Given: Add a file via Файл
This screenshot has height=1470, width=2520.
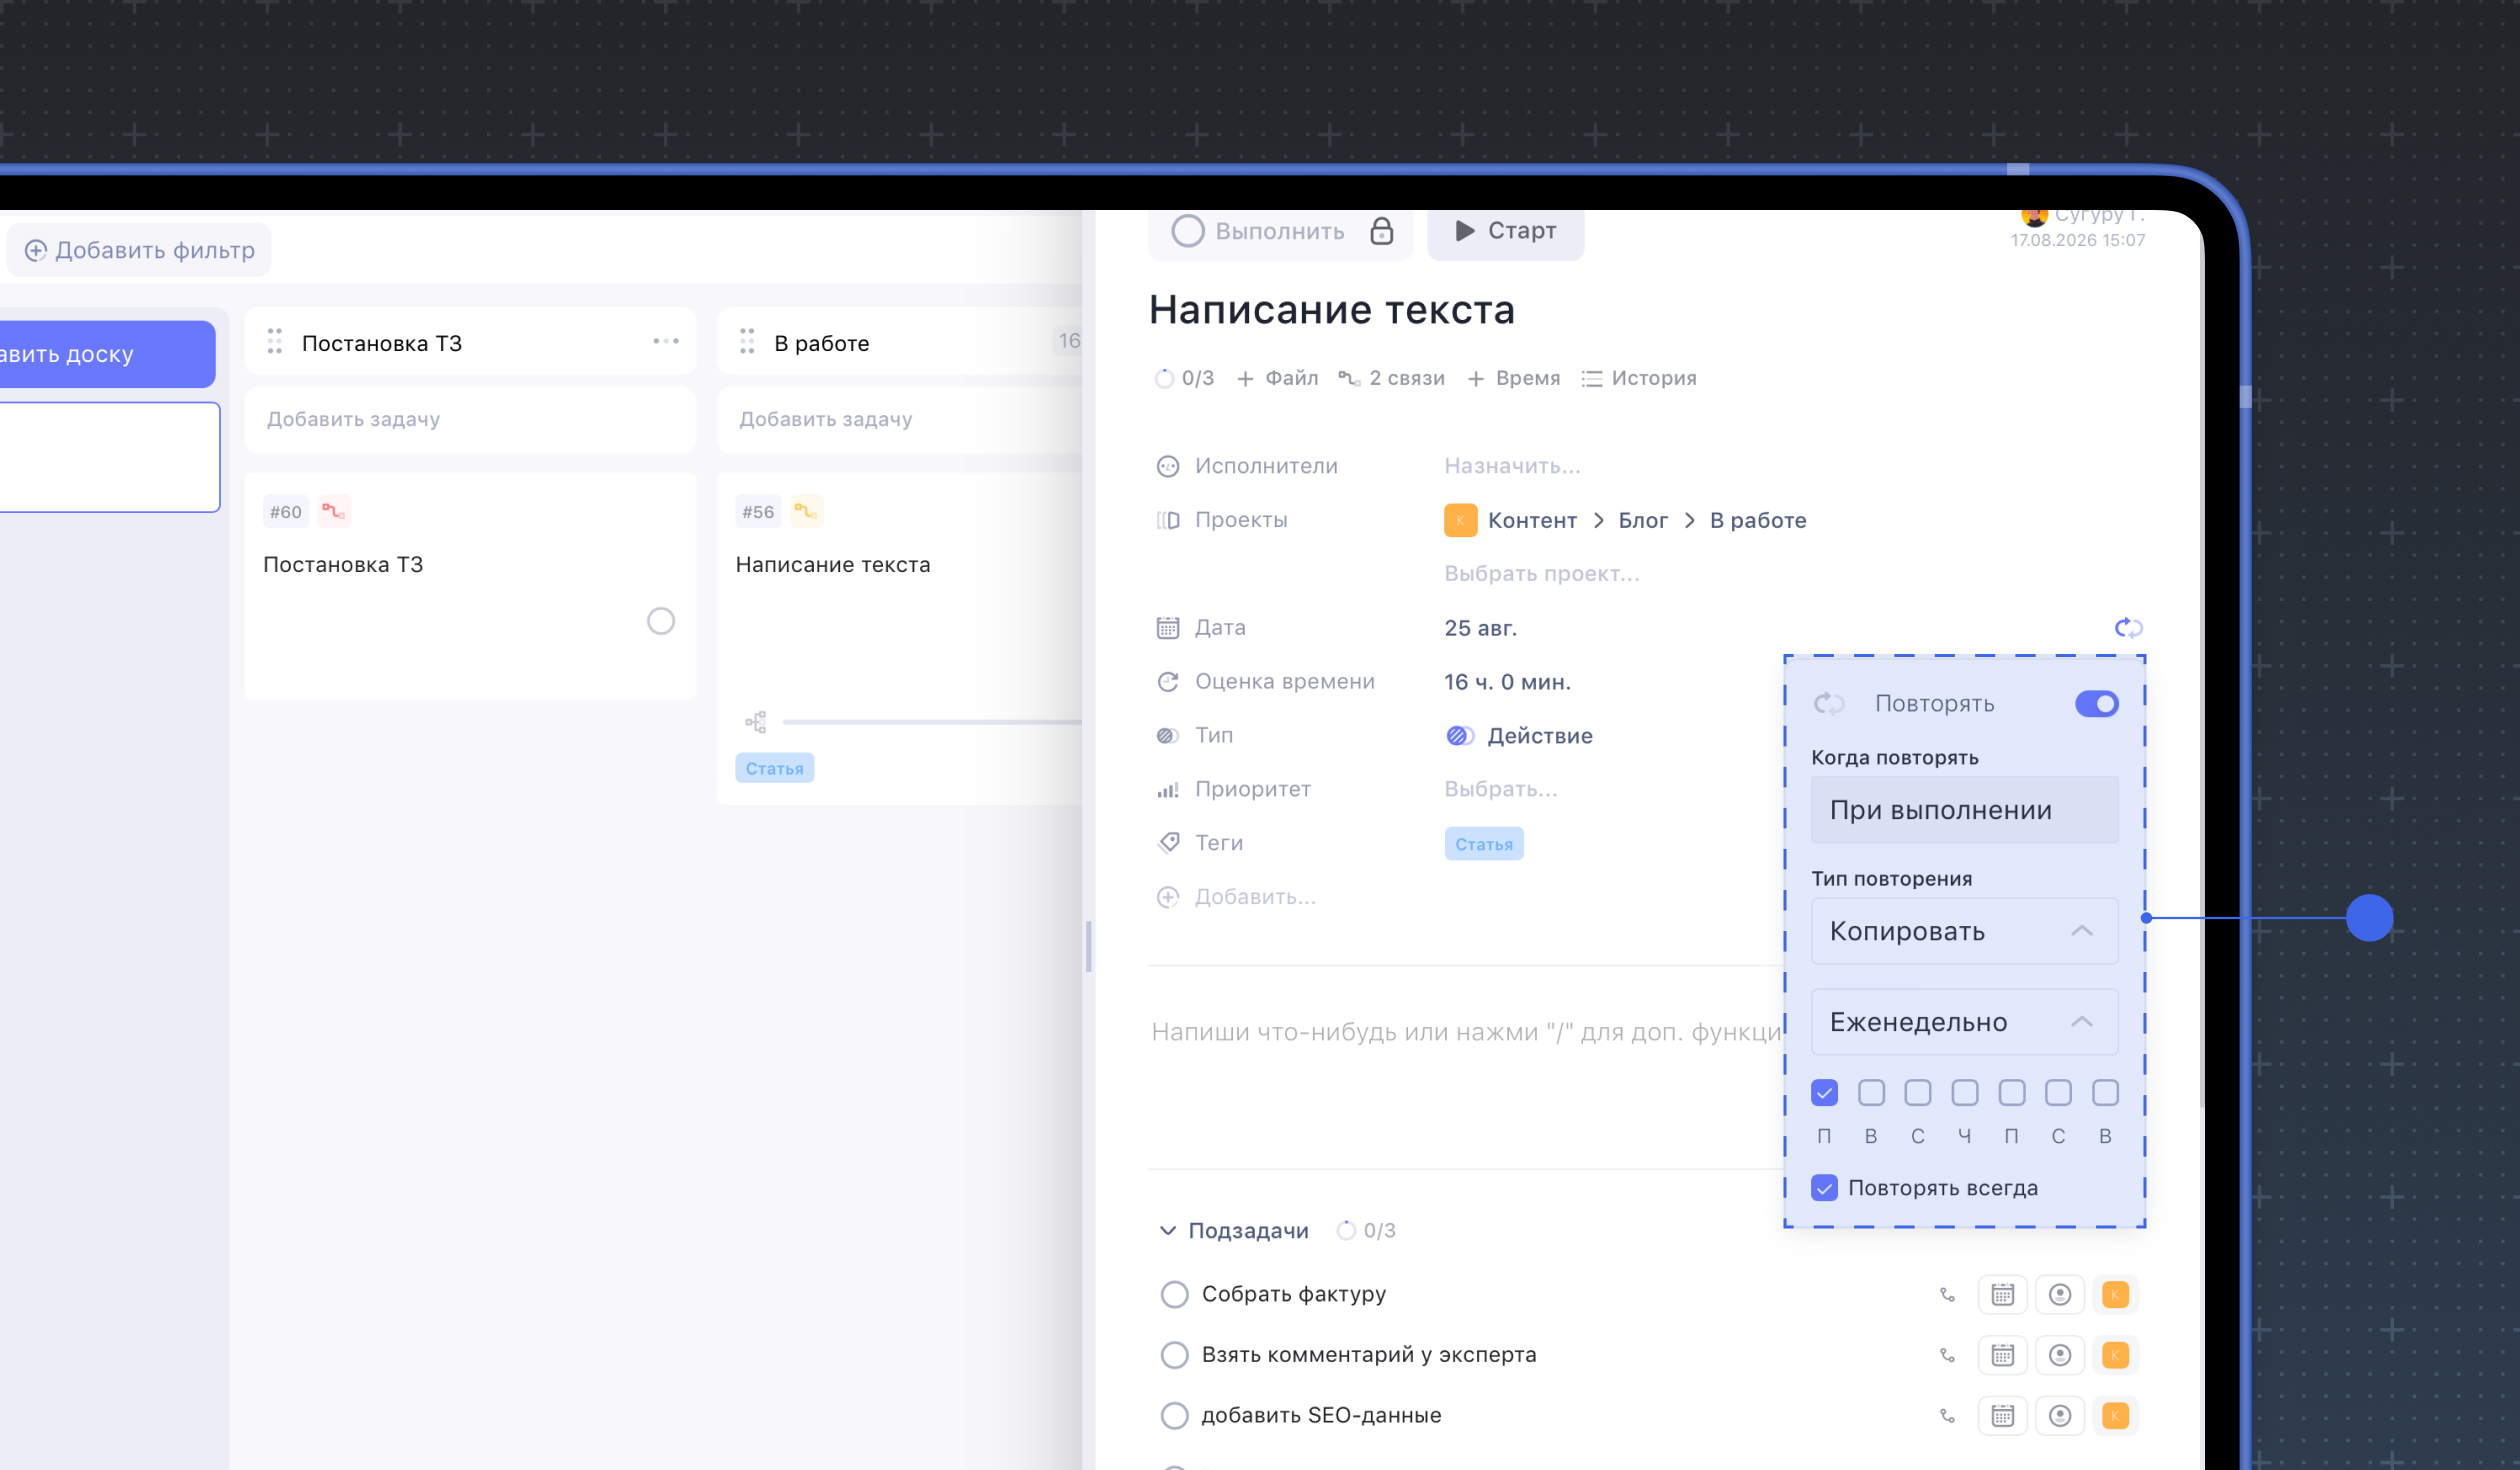Looking at the screenshot, I should [1278, 378].
